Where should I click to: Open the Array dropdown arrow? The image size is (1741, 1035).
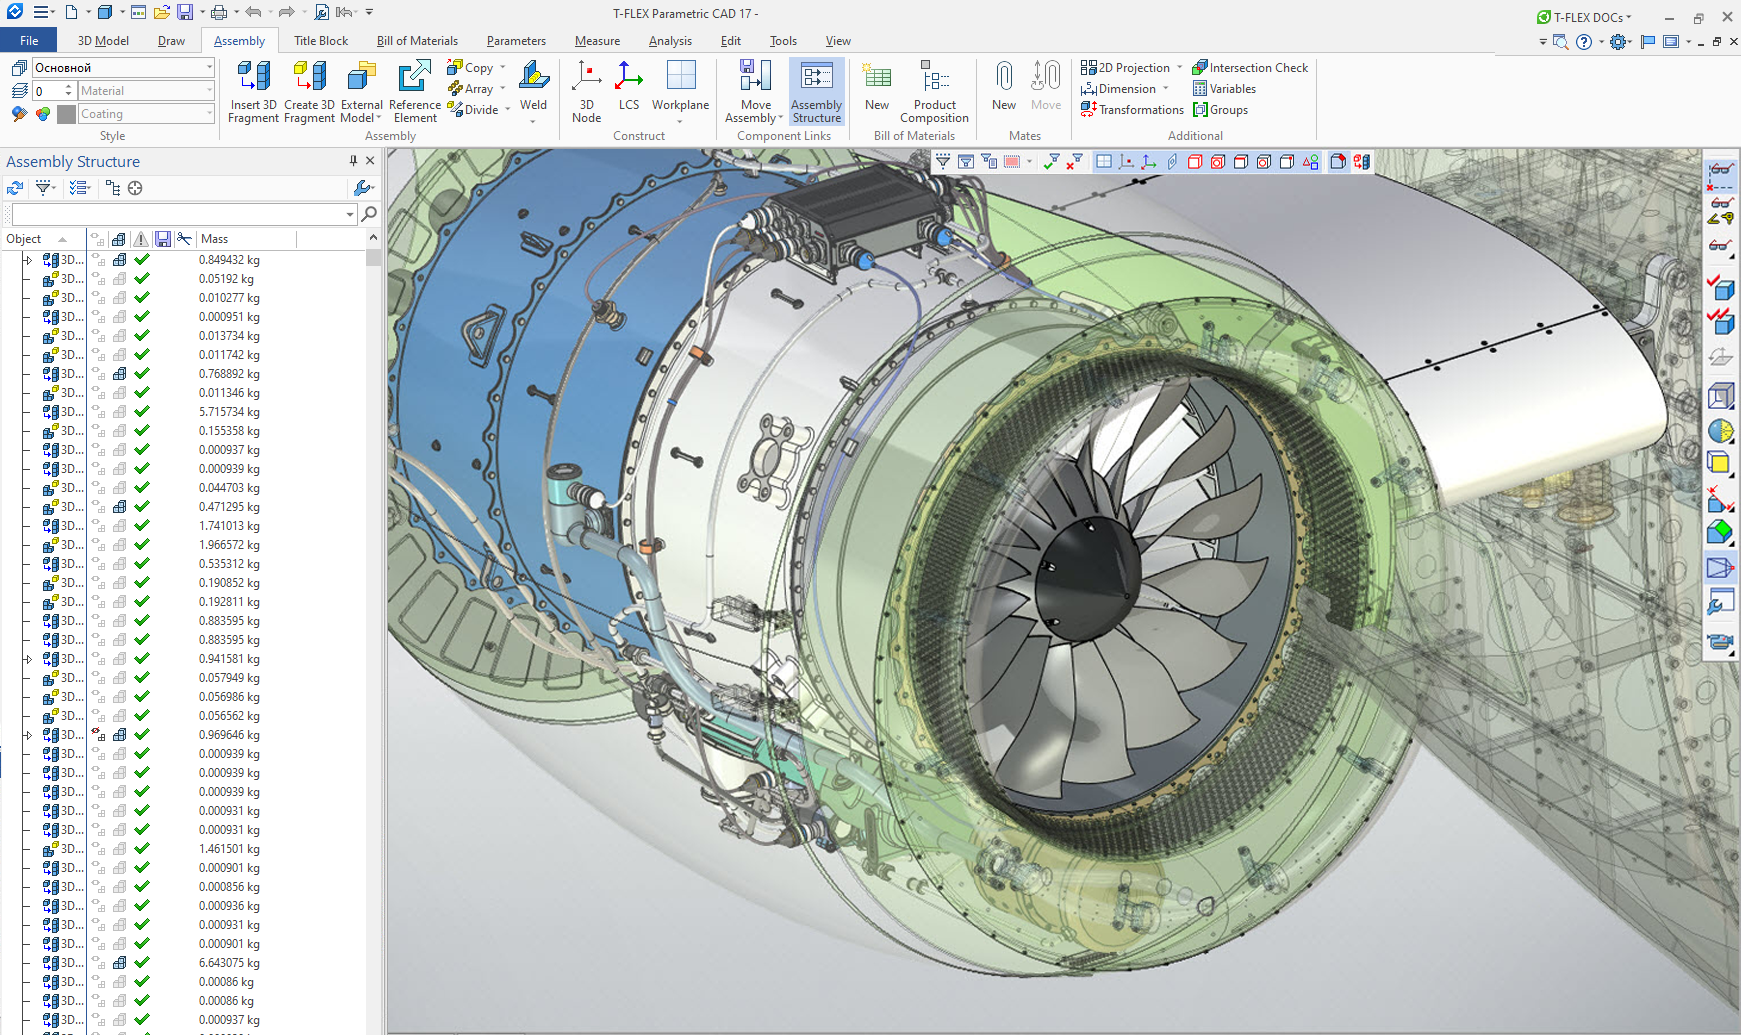coord(503,89)
